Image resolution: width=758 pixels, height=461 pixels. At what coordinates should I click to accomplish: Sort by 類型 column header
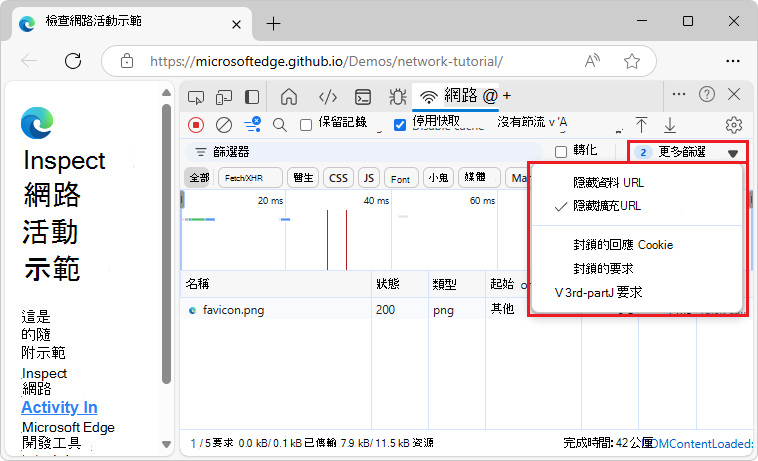tap(457, 284)
